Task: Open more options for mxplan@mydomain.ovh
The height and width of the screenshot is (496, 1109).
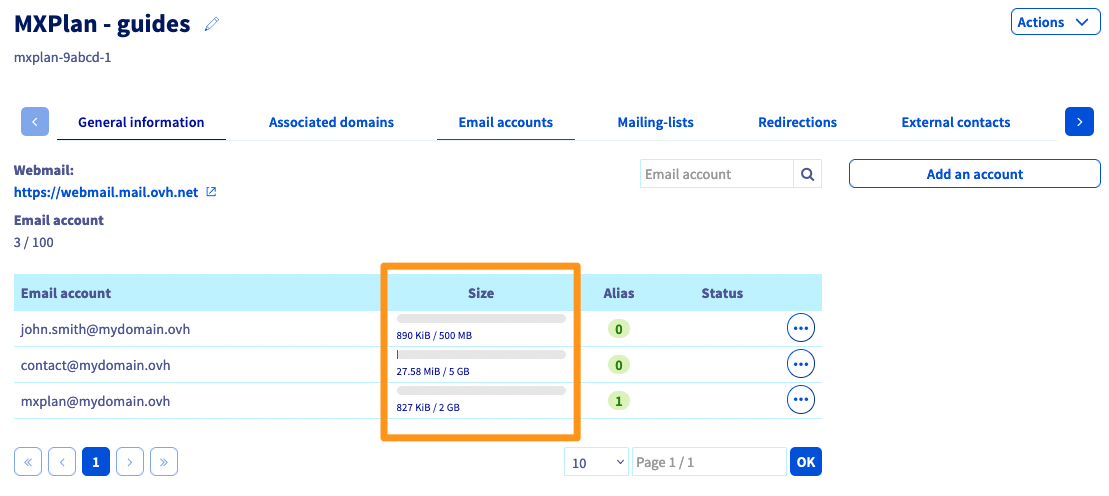Action: tap(801, 400)
